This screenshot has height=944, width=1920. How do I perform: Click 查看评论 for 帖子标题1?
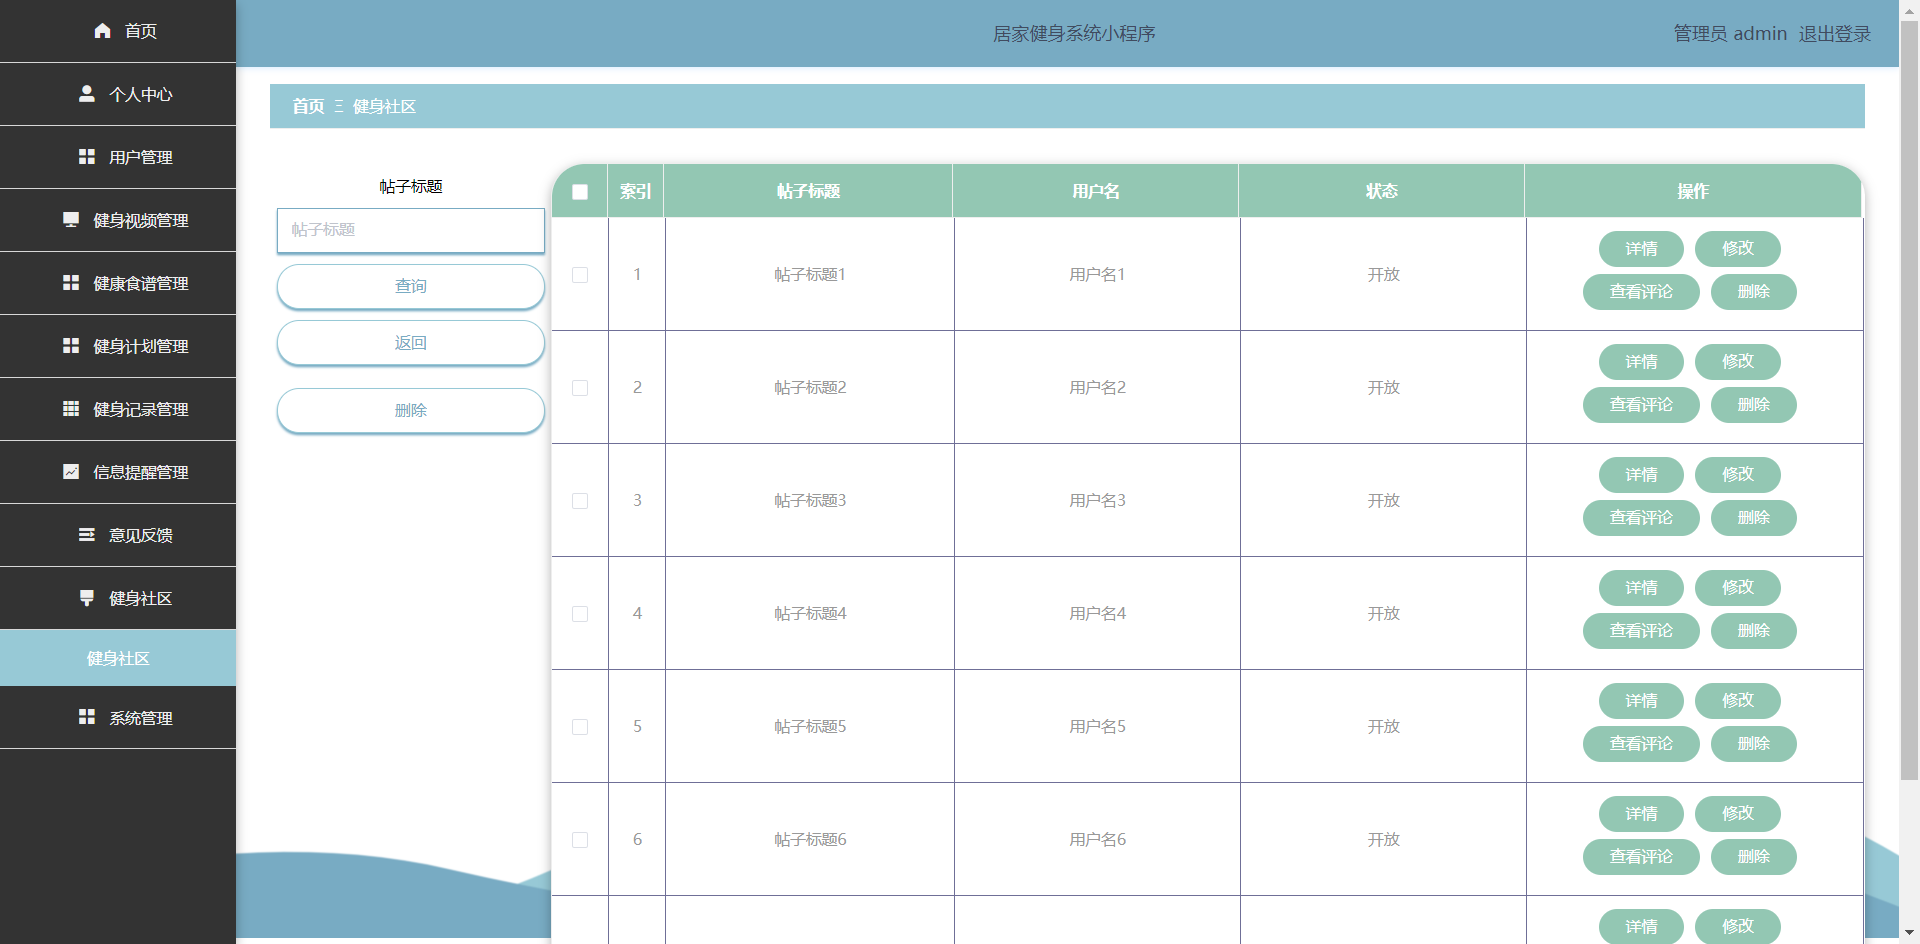point(1641,292)
